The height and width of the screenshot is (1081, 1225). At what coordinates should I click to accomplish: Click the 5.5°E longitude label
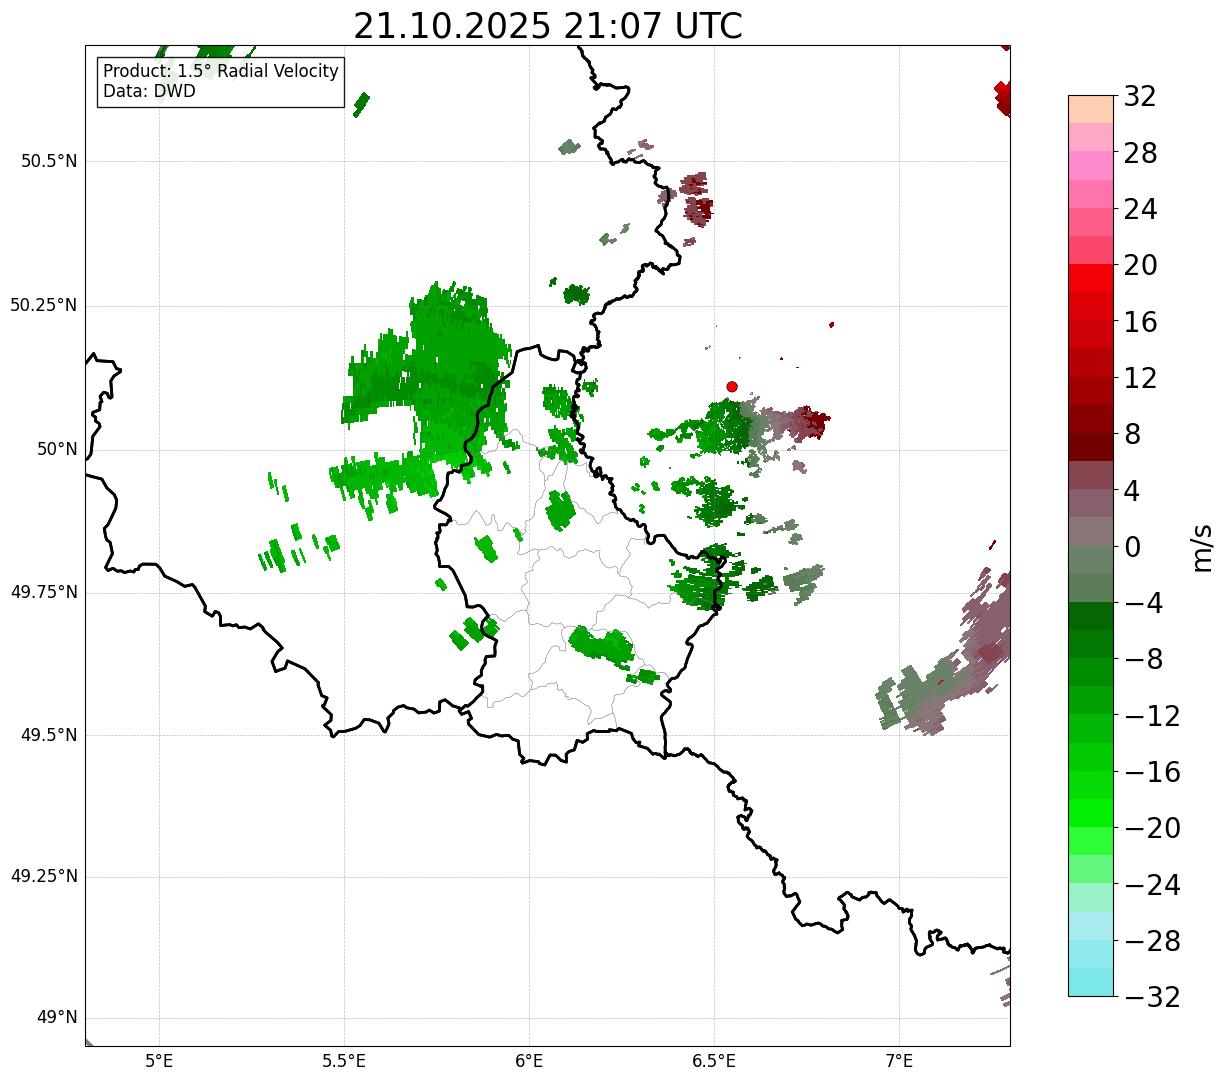pyautogui.click(x=344, y=1060)
